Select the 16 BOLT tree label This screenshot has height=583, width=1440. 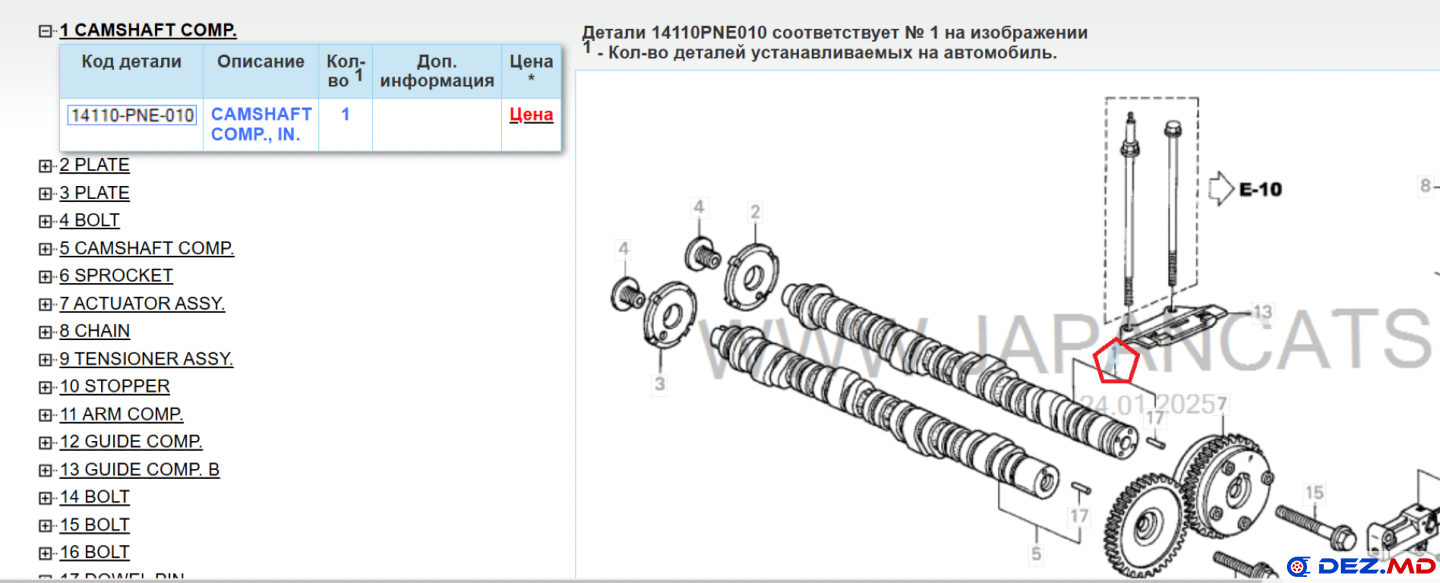point(94,552)
